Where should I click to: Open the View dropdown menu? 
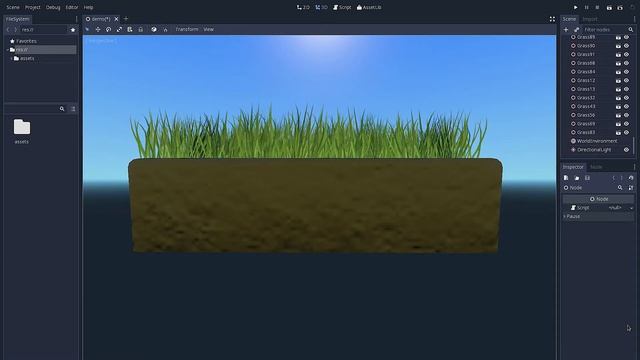click(208, 29)
